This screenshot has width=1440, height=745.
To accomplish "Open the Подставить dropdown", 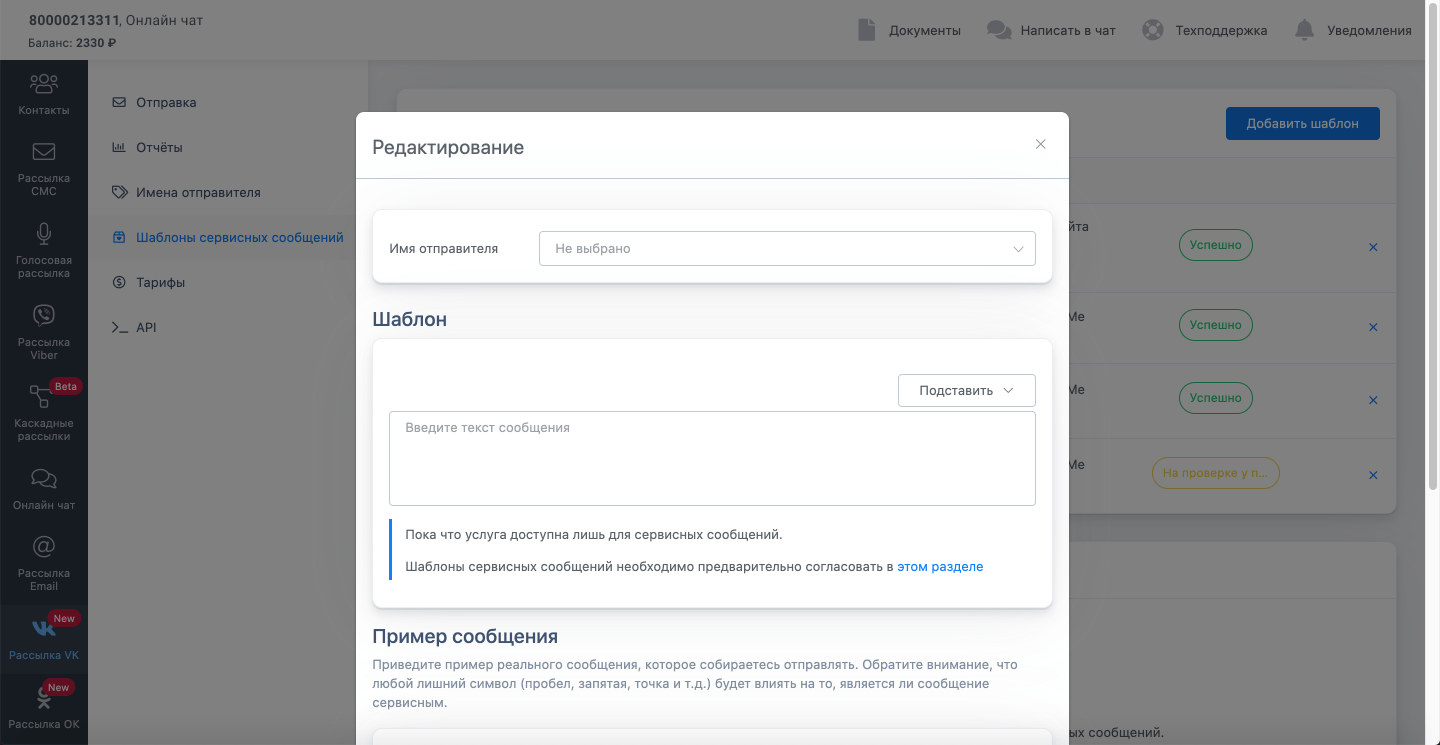I will [967, 390].
